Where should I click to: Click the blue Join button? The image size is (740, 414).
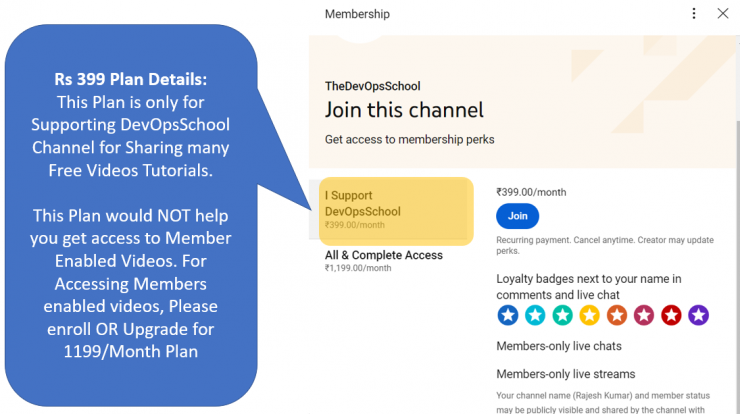pyautogui.click(x=517, y=216)
